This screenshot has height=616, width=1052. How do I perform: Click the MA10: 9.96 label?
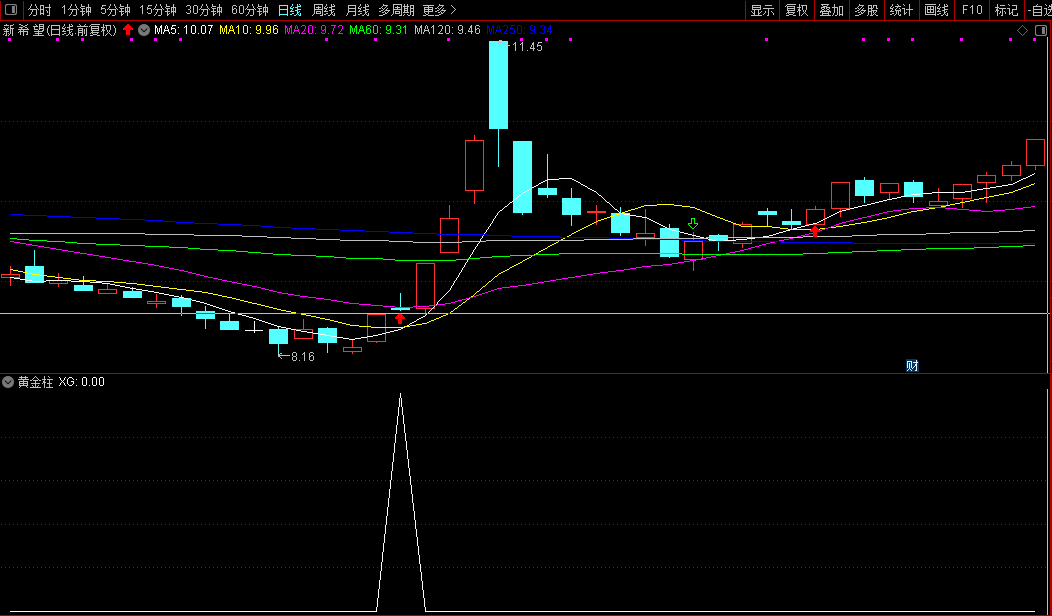[x=249, y=30]
